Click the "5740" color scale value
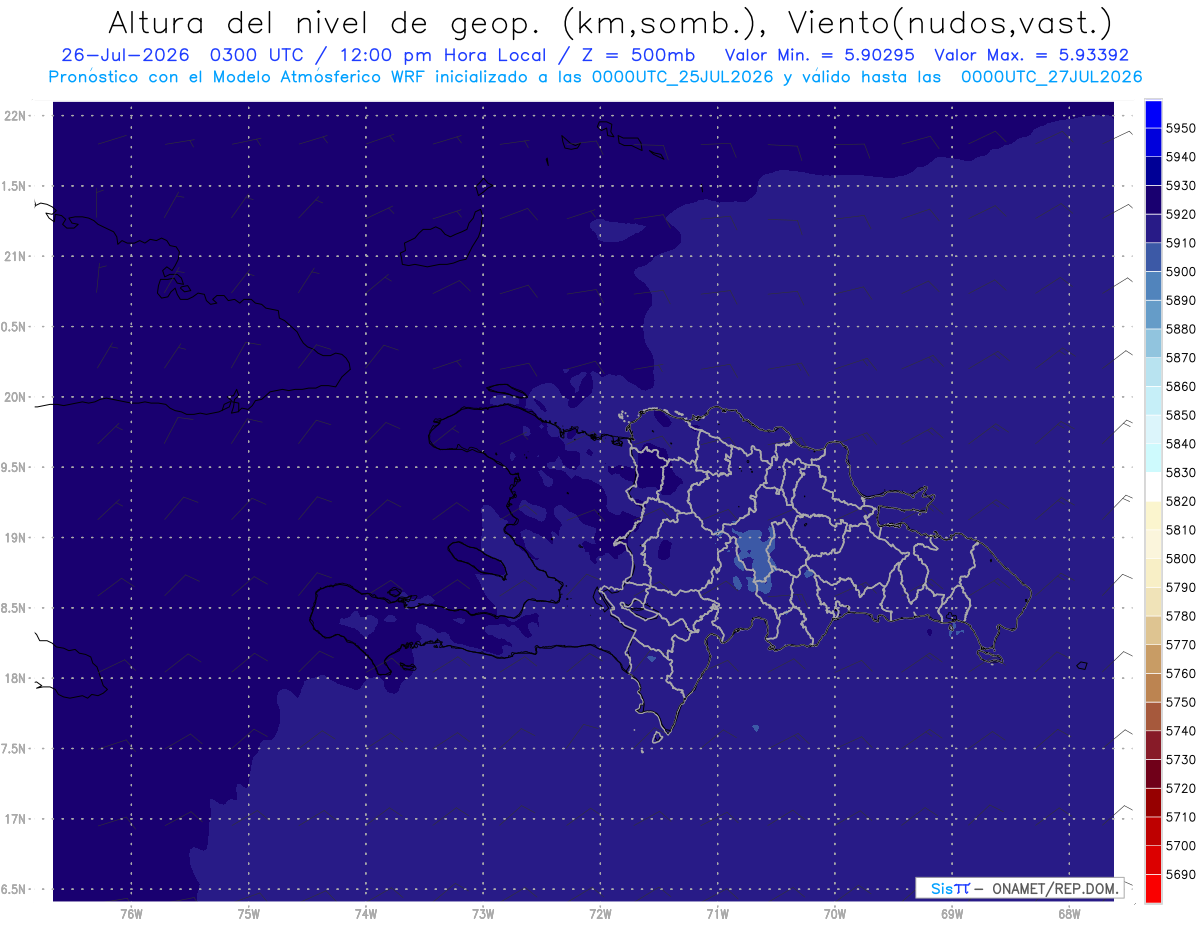1200x927 pixels. tap(1181, 731)
